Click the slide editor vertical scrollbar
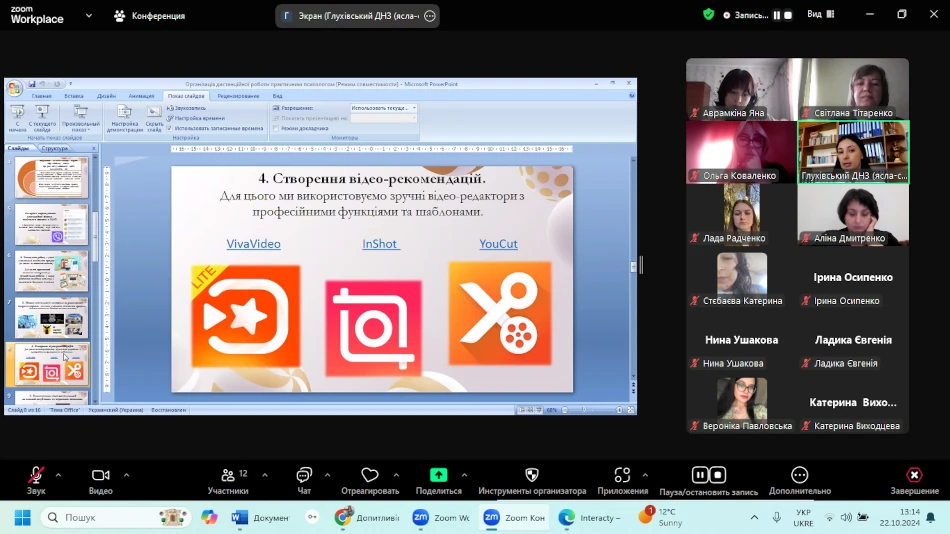Viewport: 950px width, 534px height. (x=633, y=267)
